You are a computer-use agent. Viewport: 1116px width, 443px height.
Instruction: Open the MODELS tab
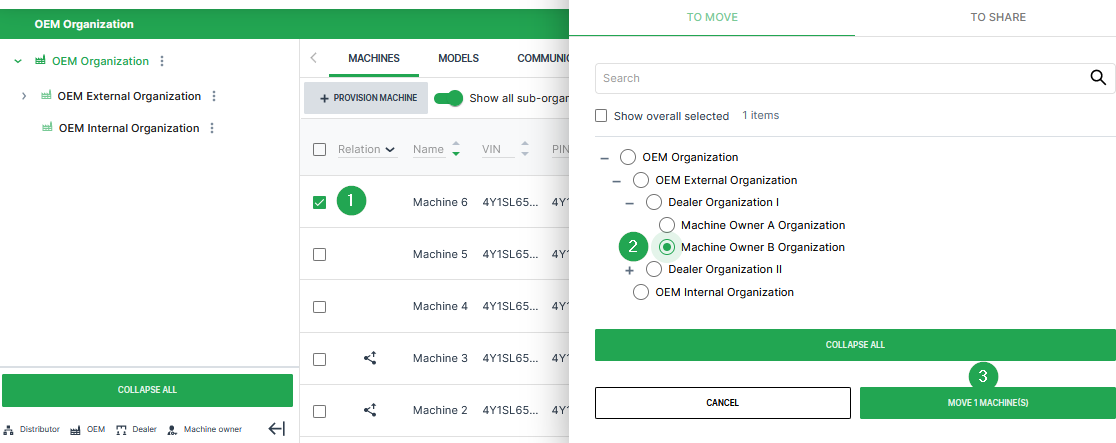pyautogui.click(x=458, y=58)
